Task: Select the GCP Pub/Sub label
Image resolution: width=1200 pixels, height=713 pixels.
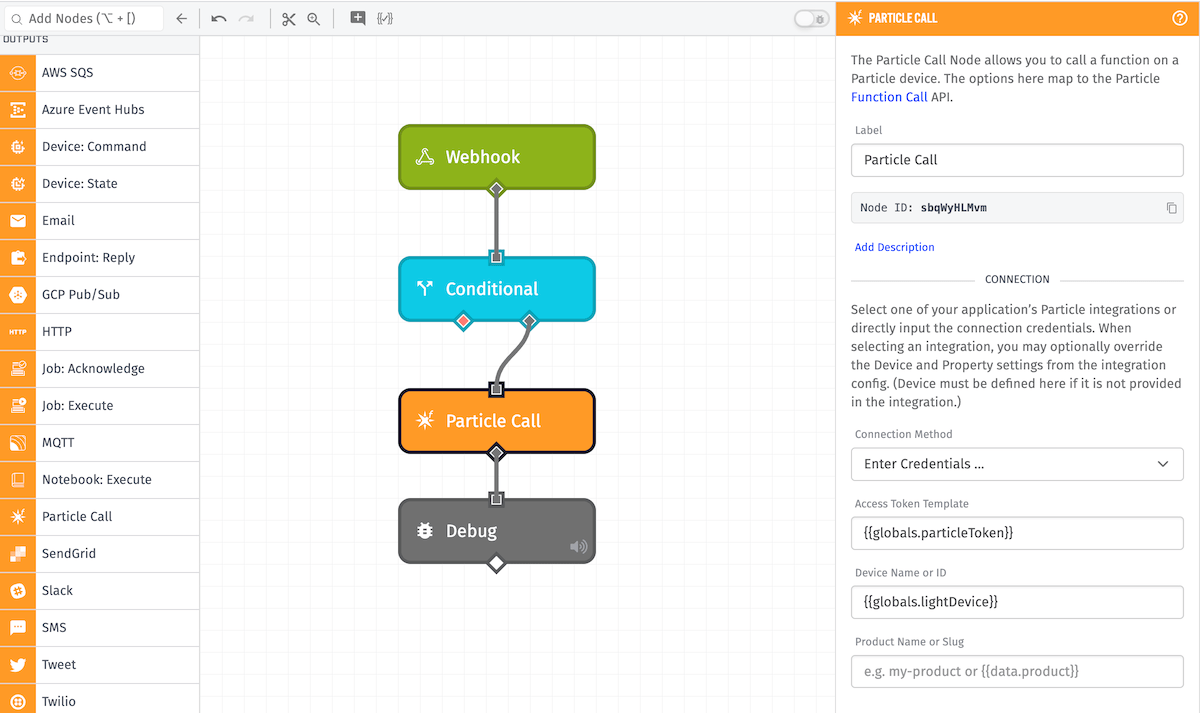Action: [81, 295]
